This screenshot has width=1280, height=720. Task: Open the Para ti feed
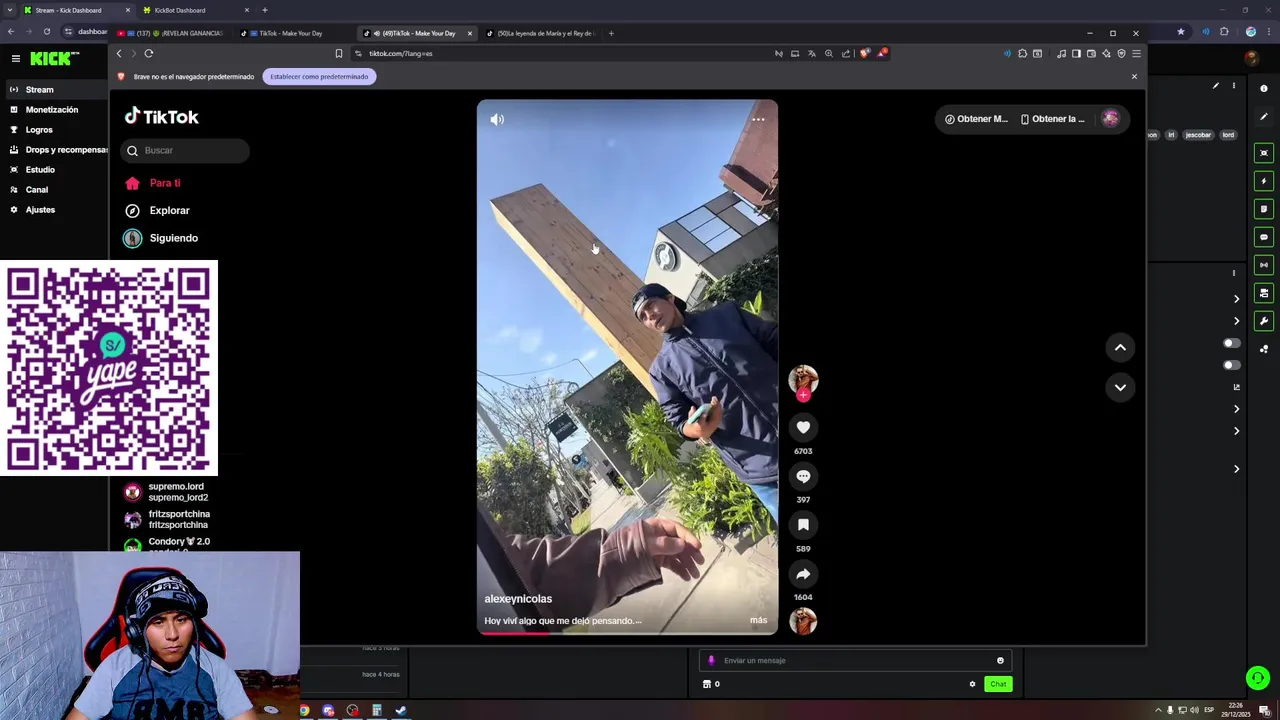pos(153,183)
